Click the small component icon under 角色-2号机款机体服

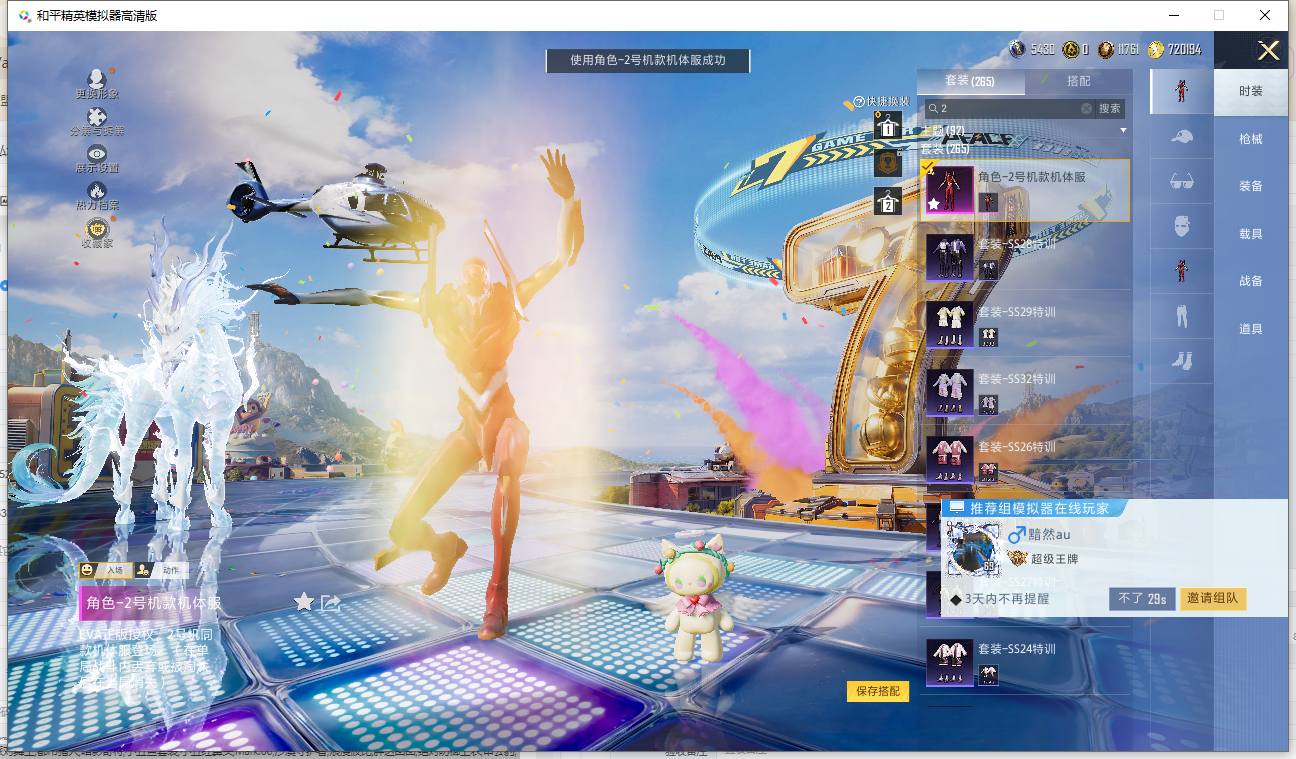click(988, 202)
